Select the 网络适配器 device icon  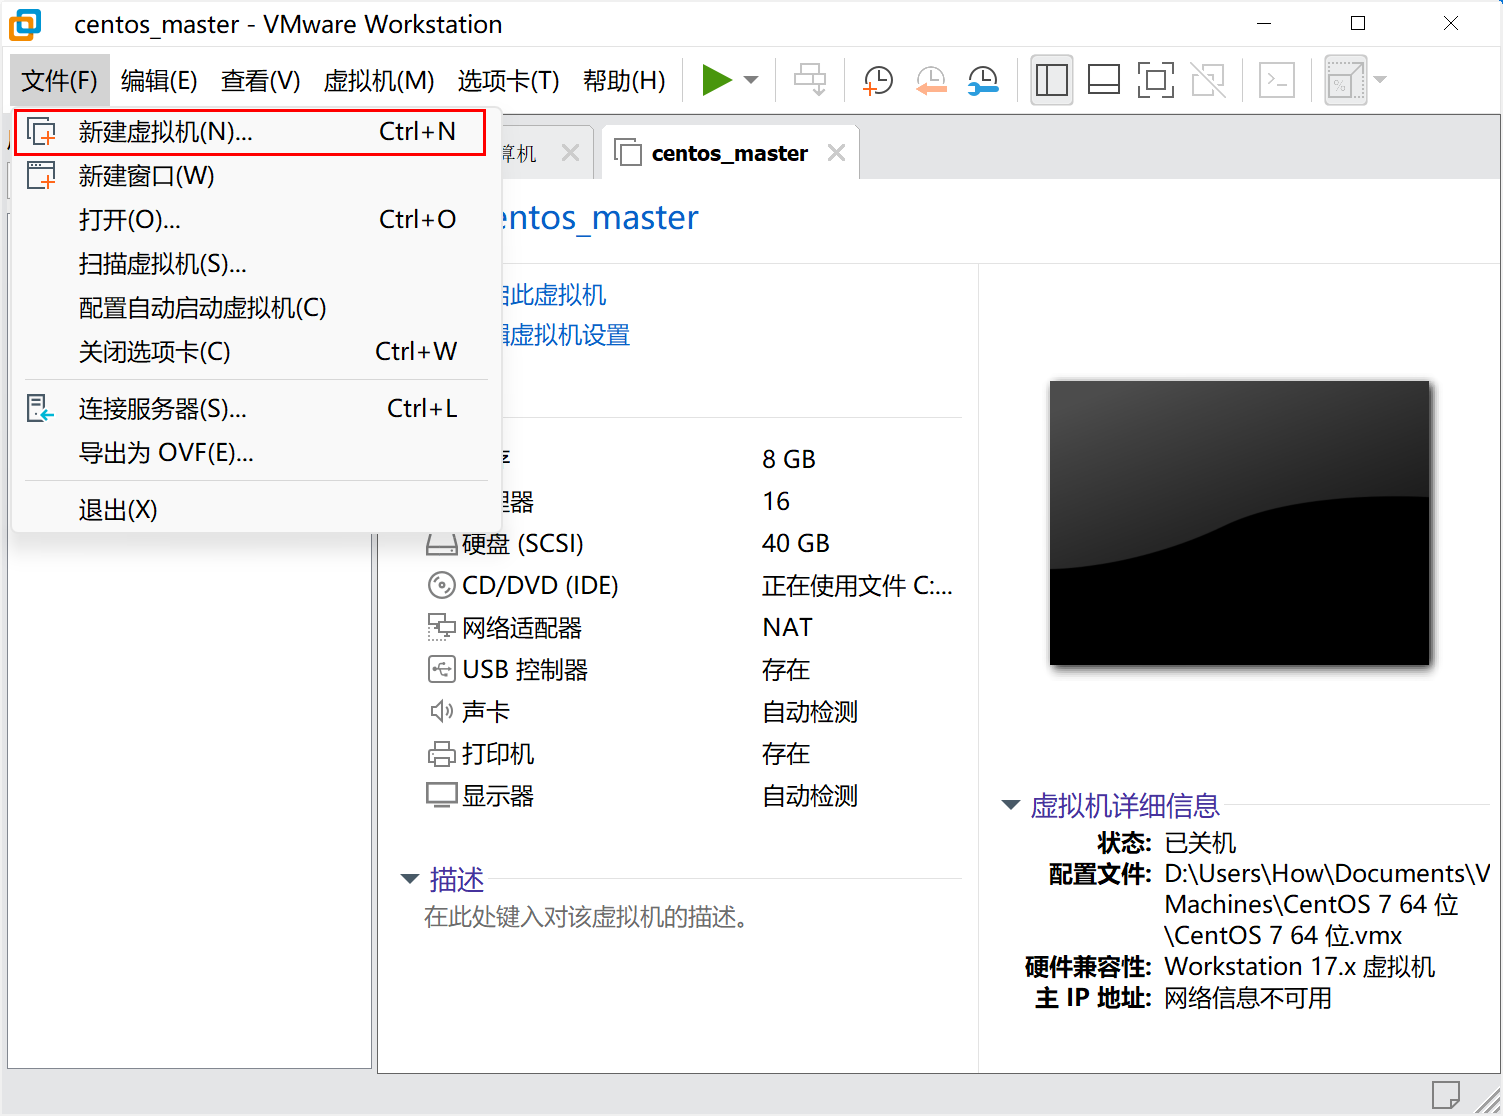click(441, 627)
